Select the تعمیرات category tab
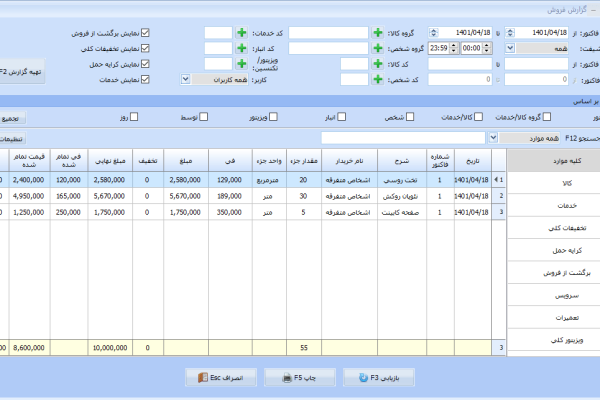The width and height of the screenshot is (600, 400). (x=554, y=318)
